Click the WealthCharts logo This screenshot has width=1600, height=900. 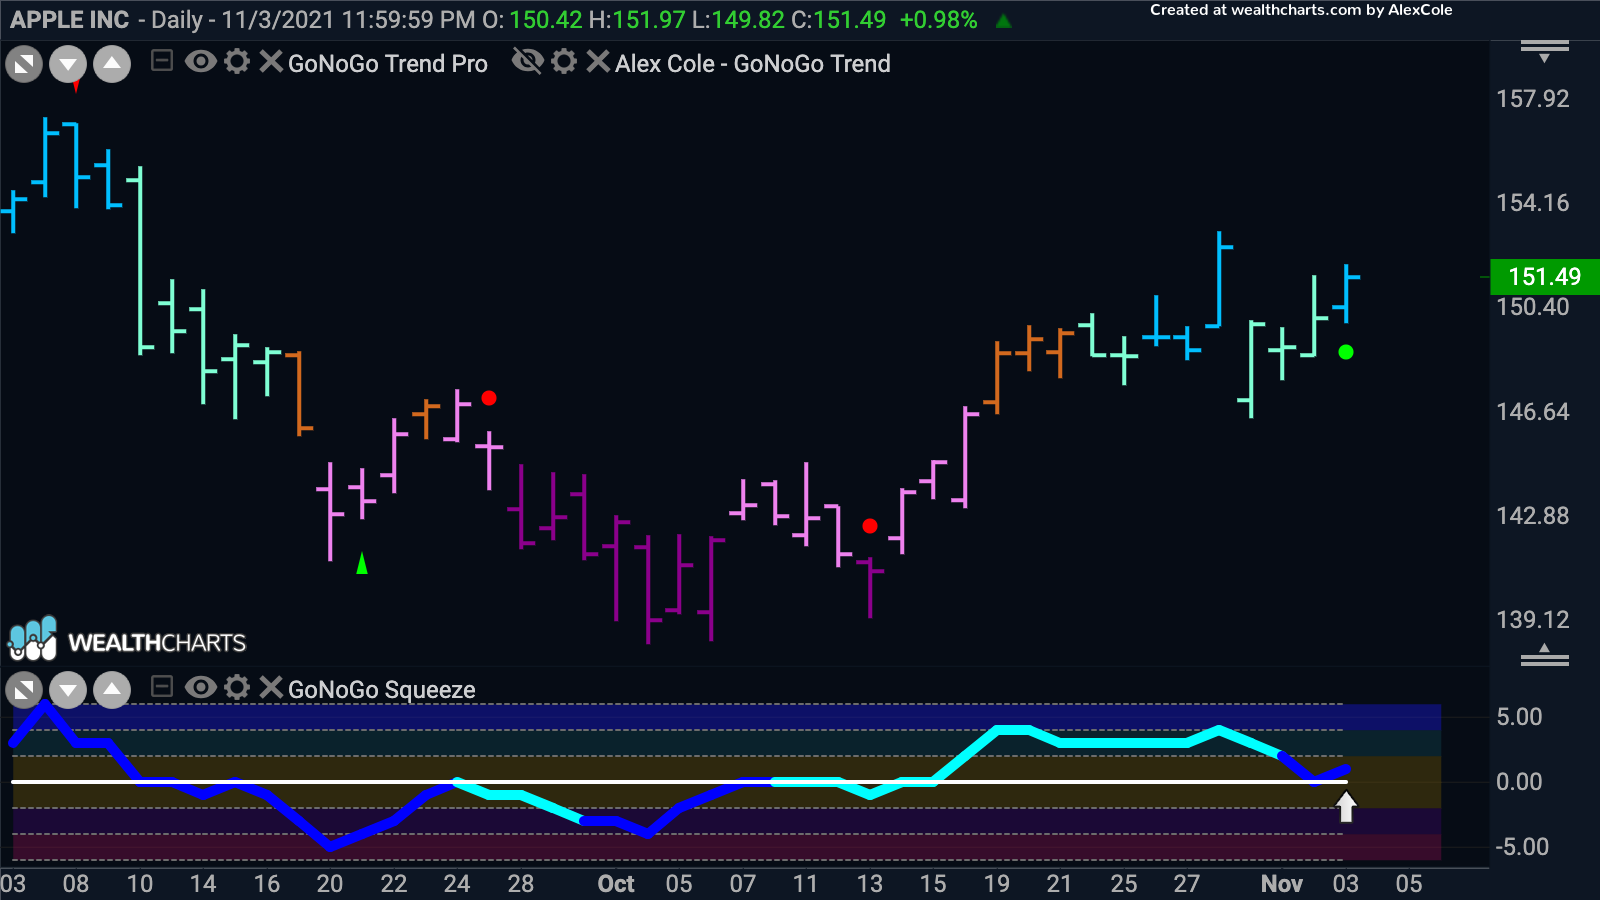(127, 640)
